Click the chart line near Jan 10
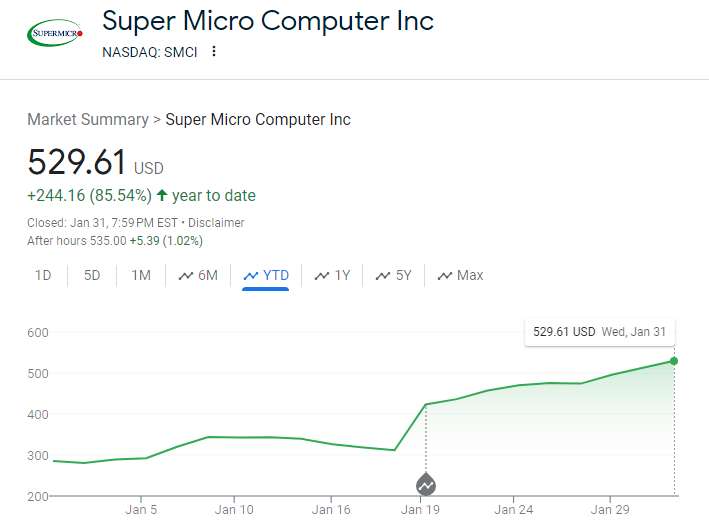Image resolution: width=709 pixels, height=529 pixels. pos(233,437)
